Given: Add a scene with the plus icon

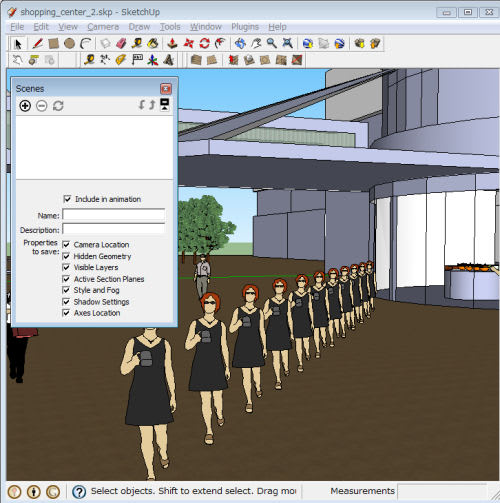Looking at the screenshot, I should [x=25, y=106].
